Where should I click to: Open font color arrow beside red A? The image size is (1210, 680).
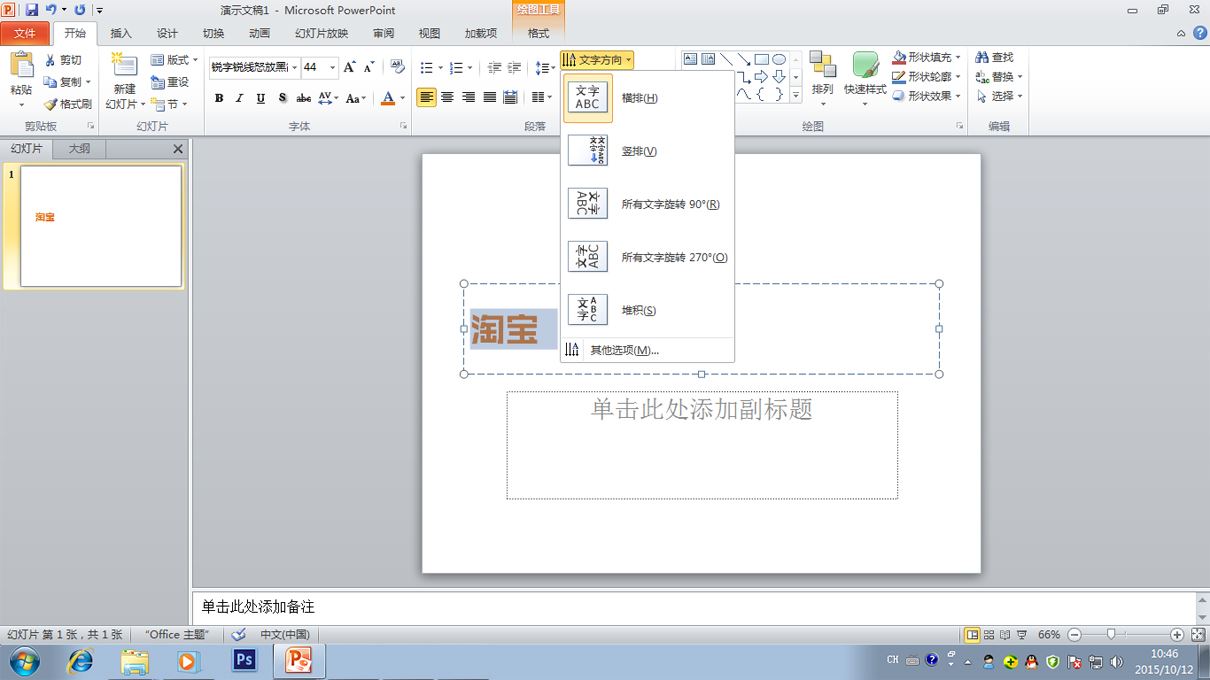point(402,99)
